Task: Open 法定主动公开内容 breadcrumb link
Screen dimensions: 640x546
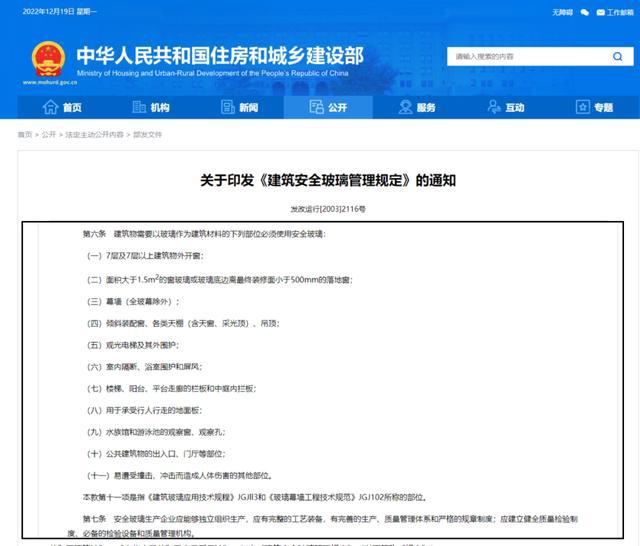Action: [x=94, y=134]
